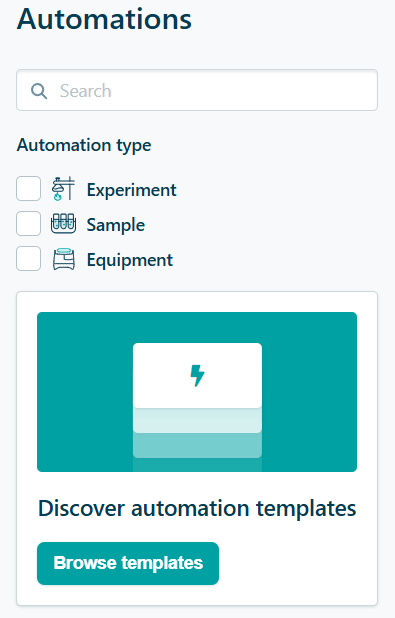Check the Equipment checkbox
This screenshot has height=618, width=395.
pos(28,259)
